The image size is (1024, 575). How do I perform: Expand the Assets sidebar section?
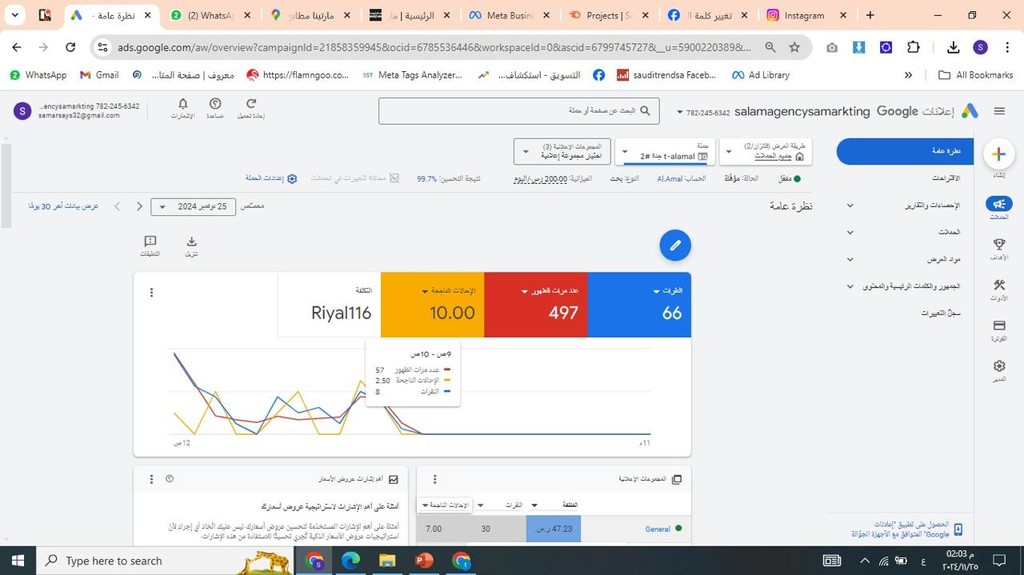pos(850,259)
